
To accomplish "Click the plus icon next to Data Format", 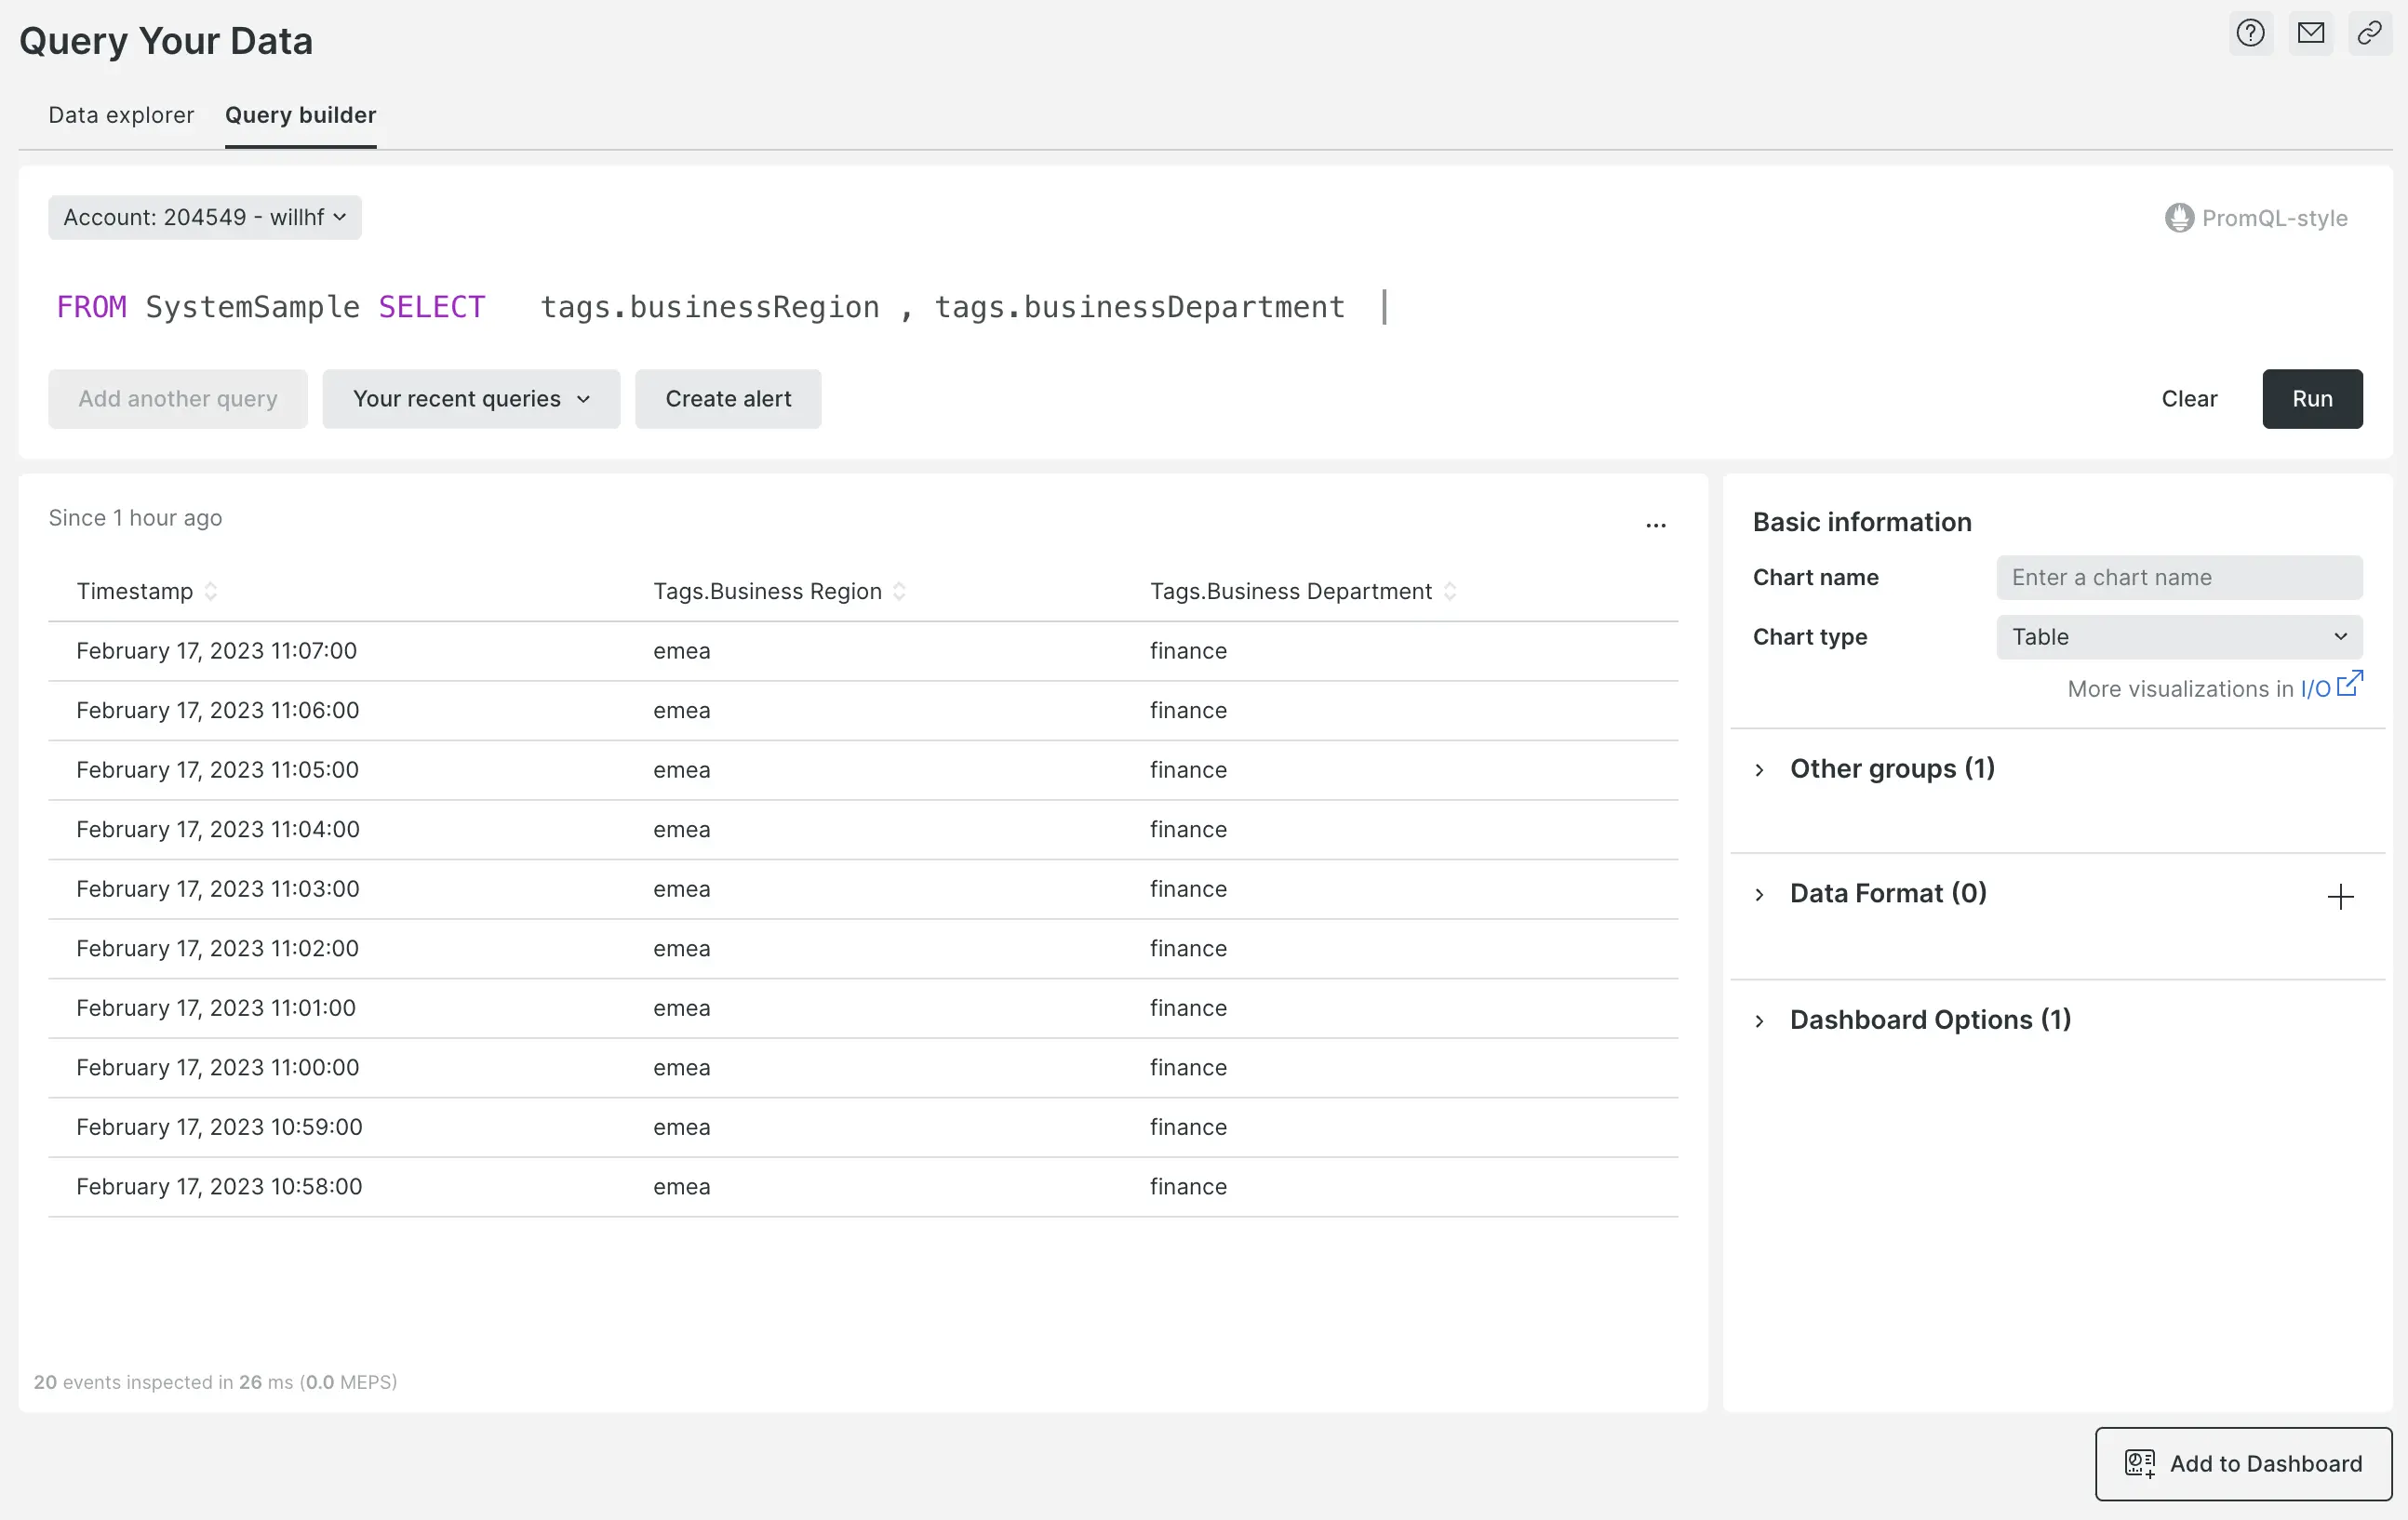I will pos(2339,896).
